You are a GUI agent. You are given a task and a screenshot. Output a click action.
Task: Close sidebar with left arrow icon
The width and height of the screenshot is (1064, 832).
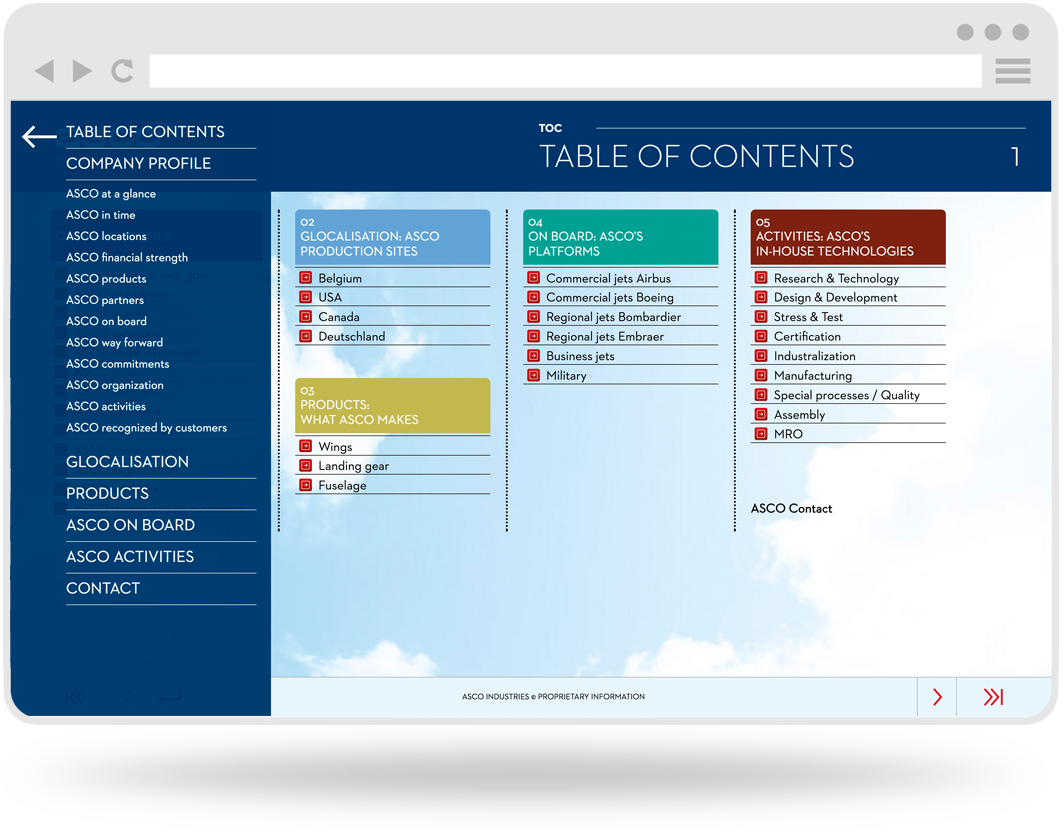coord(39,136)
